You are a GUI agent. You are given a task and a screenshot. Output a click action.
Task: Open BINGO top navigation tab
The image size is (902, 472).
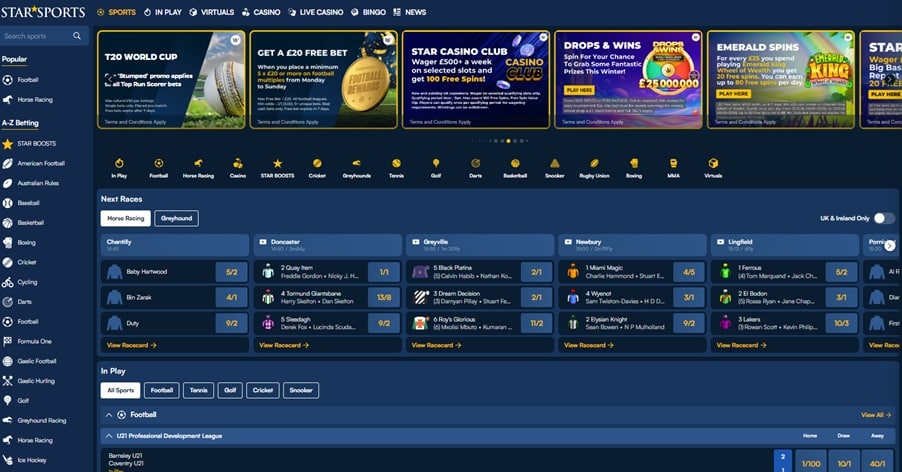click(368, 12)
